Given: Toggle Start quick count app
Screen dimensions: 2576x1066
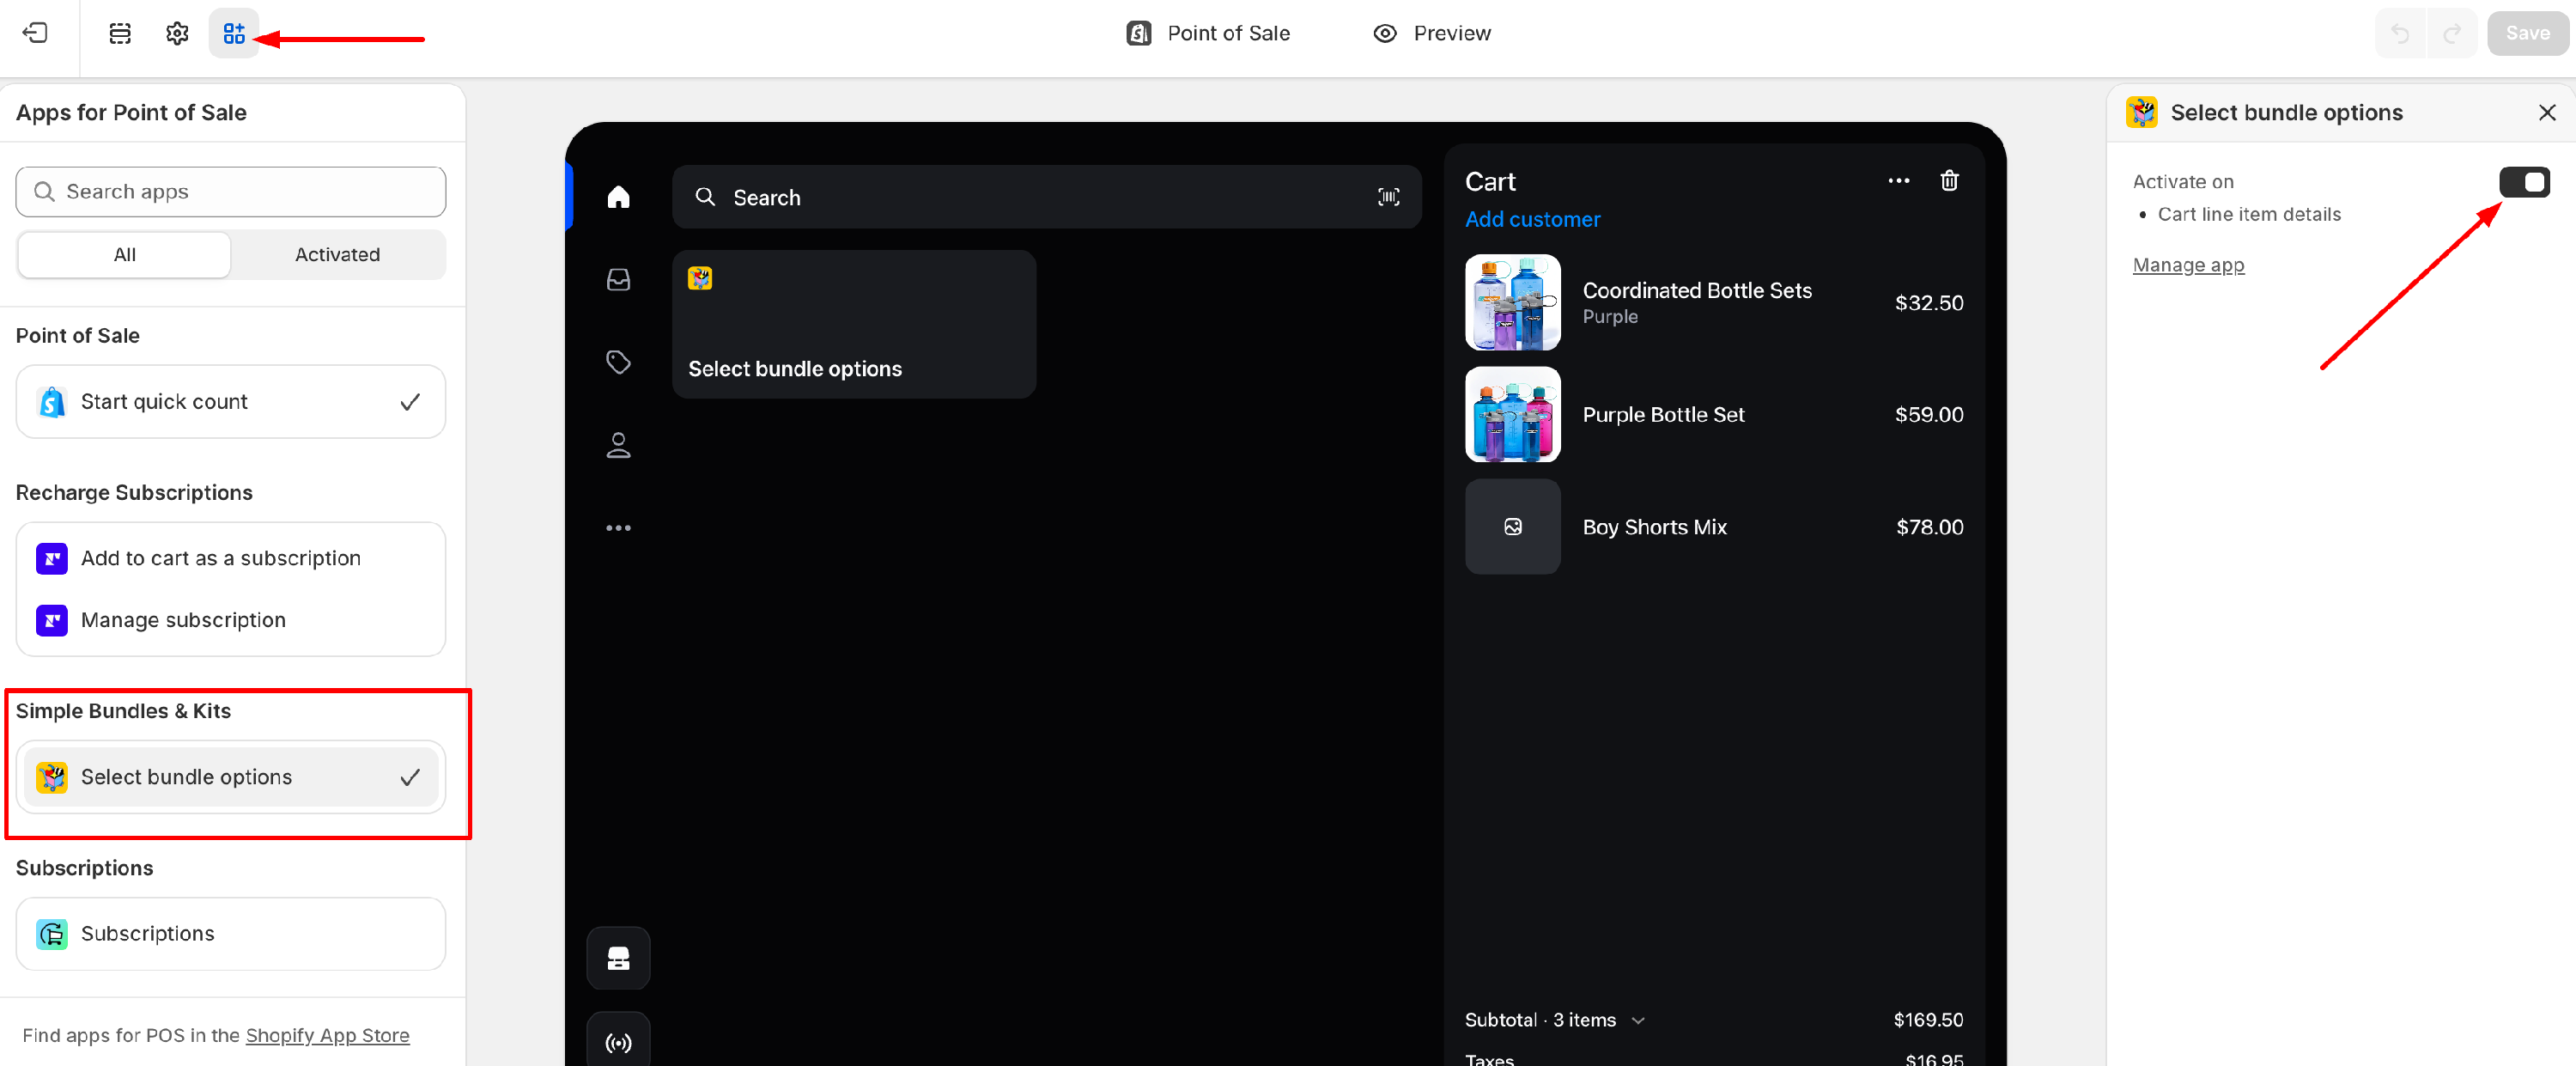Looking at the screenshot, I should pyautogui.click(x=231, y=401).
